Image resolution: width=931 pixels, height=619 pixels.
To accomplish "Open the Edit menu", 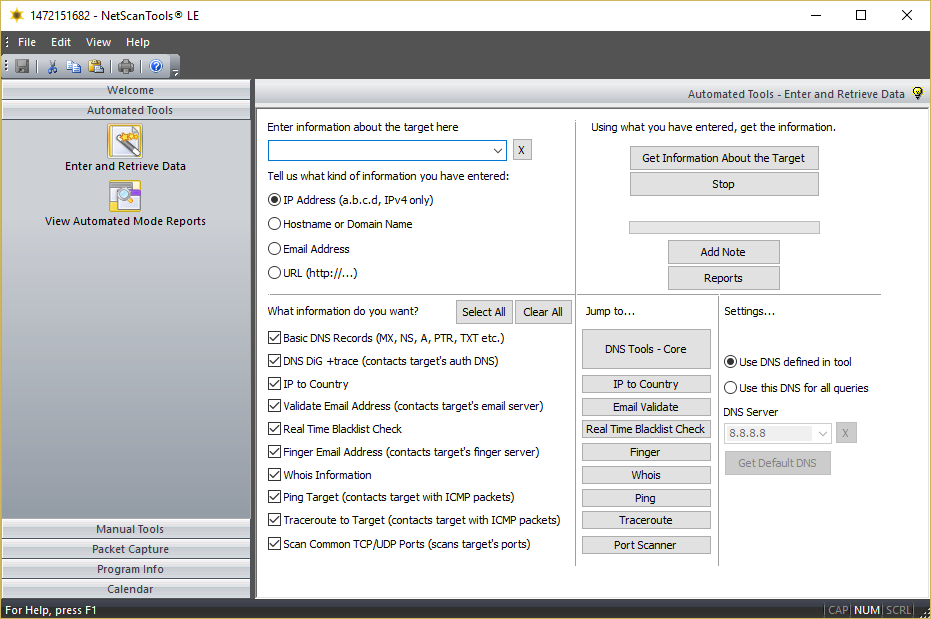I will click(61, 42).
